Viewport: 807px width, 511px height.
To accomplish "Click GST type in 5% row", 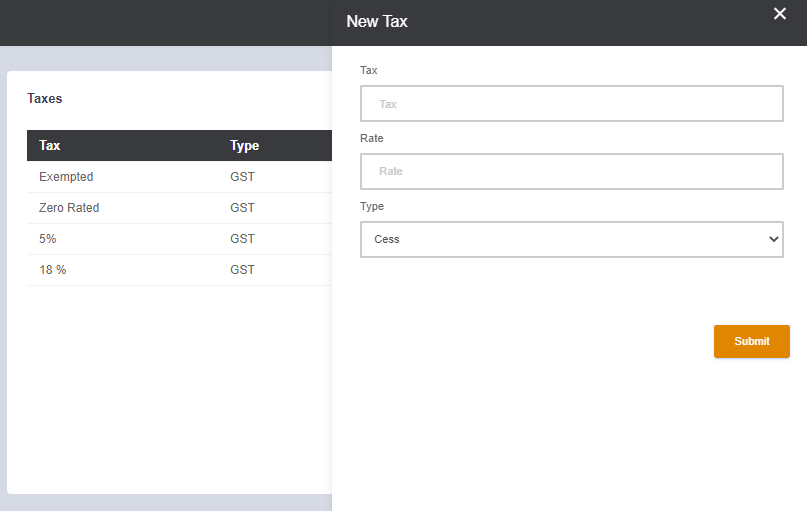I will [242, 239].
